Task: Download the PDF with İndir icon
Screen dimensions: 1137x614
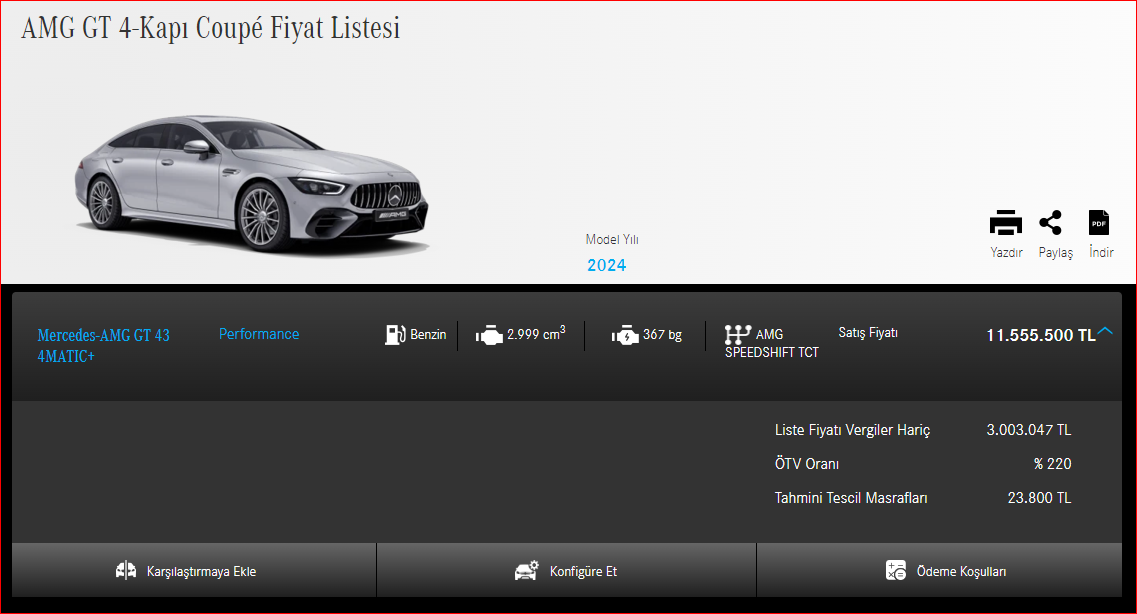Action: click(x=1099, y=223)
